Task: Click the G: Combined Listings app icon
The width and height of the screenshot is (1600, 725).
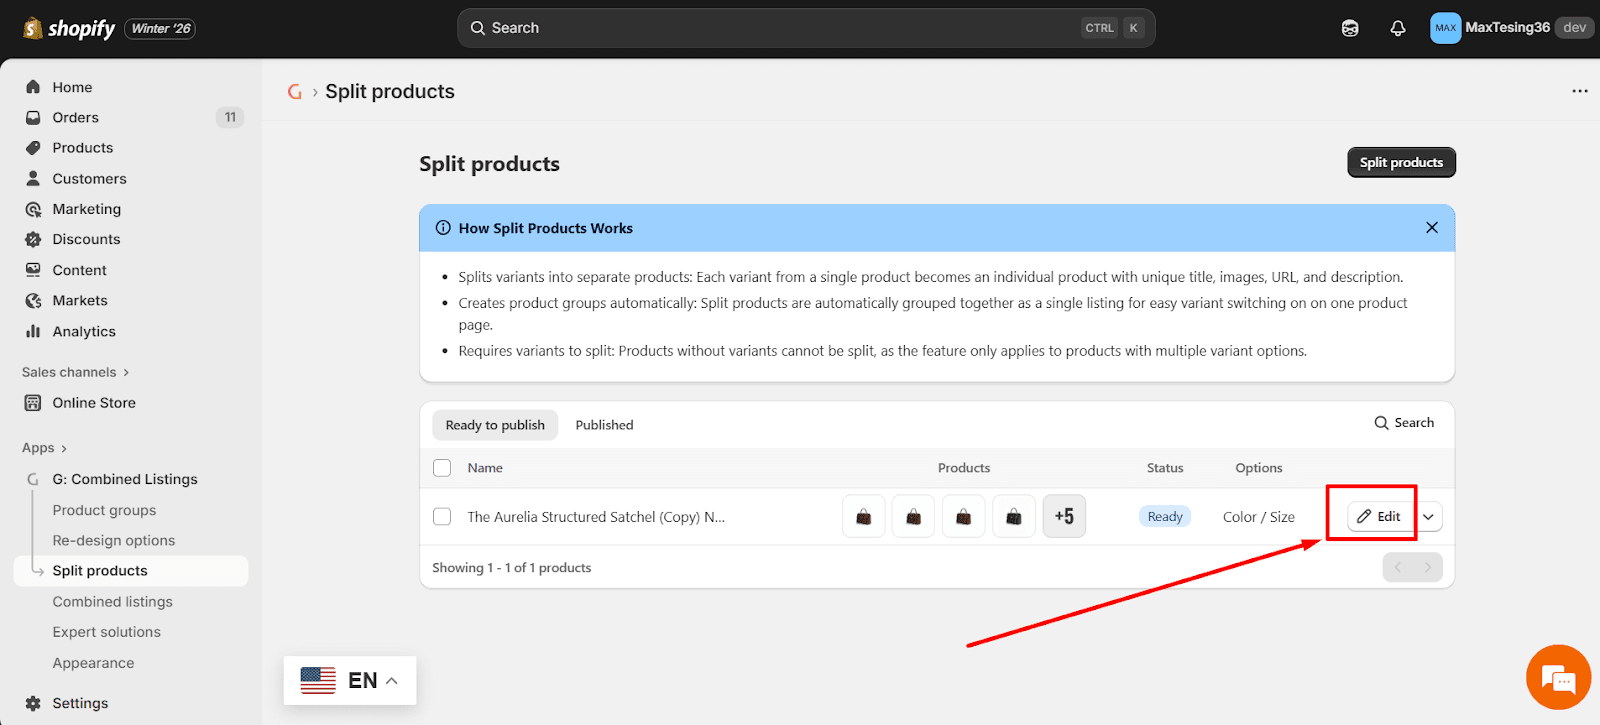Action: coord(33,479)
